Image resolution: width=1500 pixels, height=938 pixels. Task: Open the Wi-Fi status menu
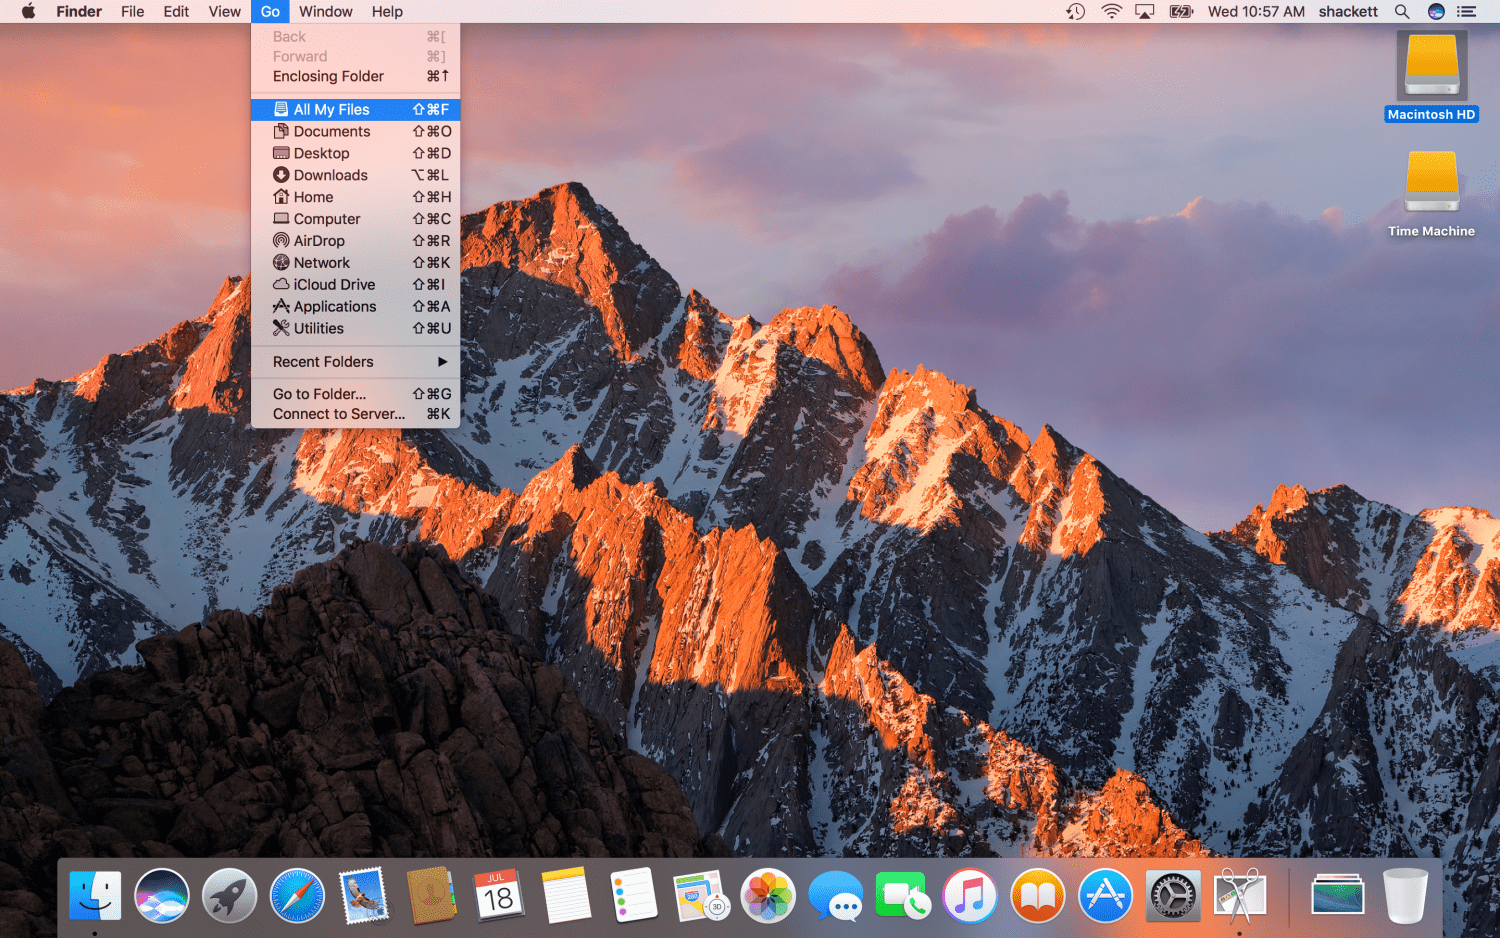coord(1111,12)
